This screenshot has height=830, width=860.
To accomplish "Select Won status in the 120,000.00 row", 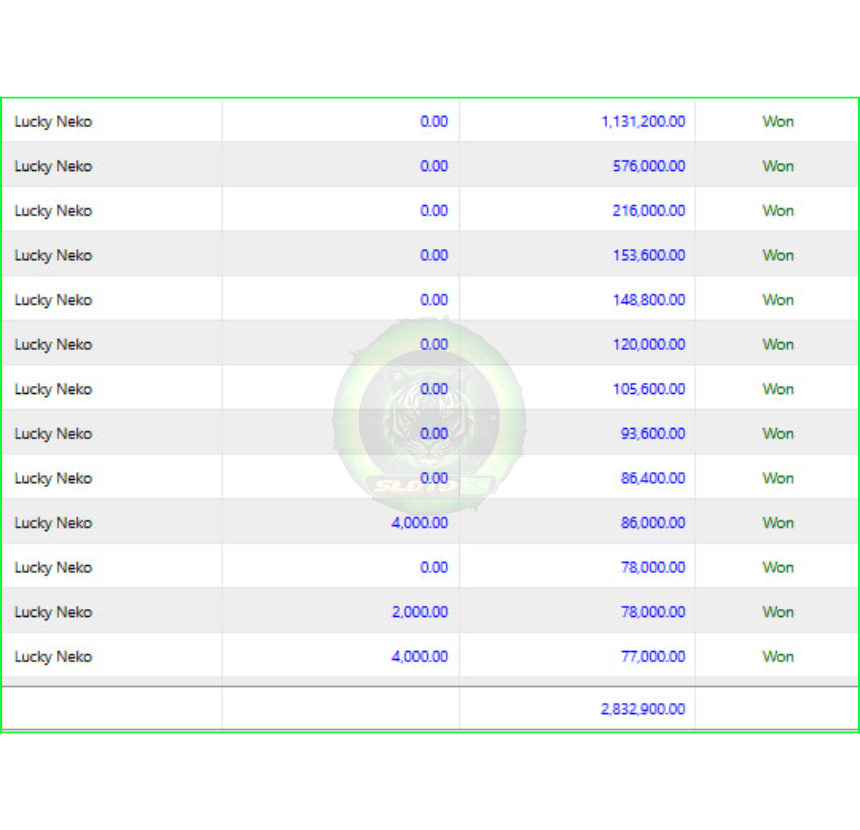I will click(778, 344).
